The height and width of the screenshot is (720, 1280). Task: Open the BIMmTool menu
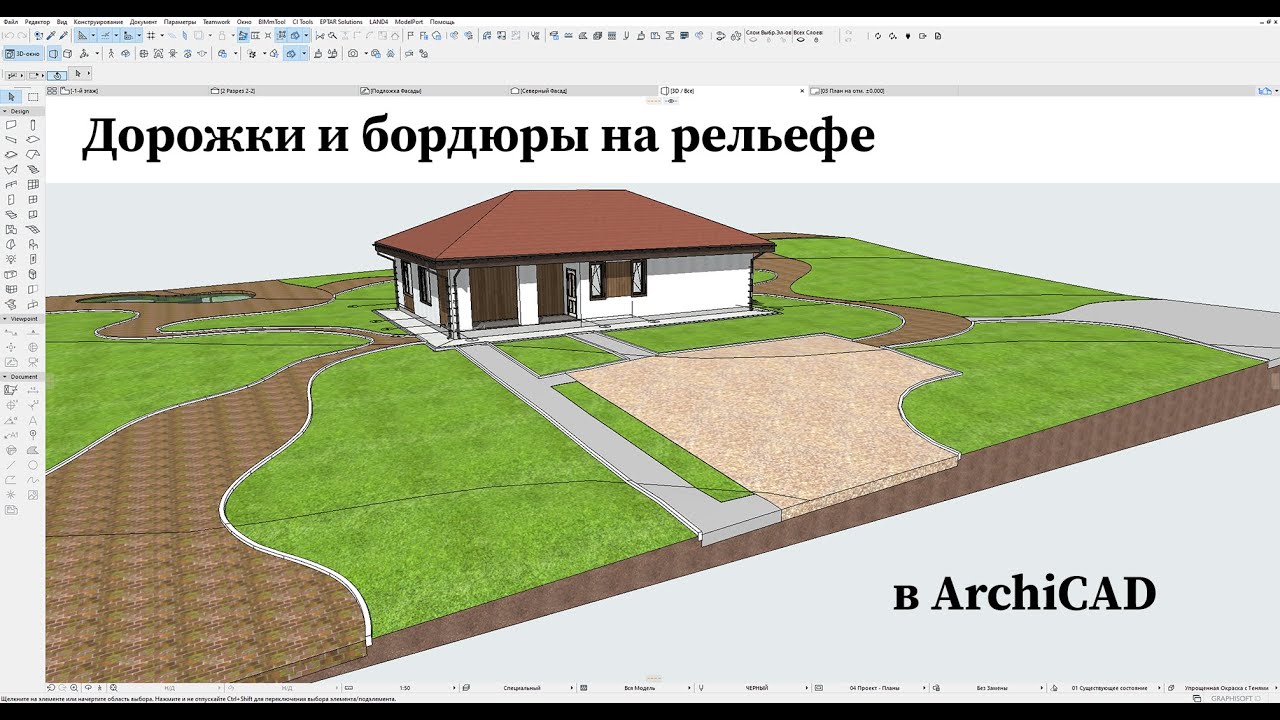coord(271,21)
